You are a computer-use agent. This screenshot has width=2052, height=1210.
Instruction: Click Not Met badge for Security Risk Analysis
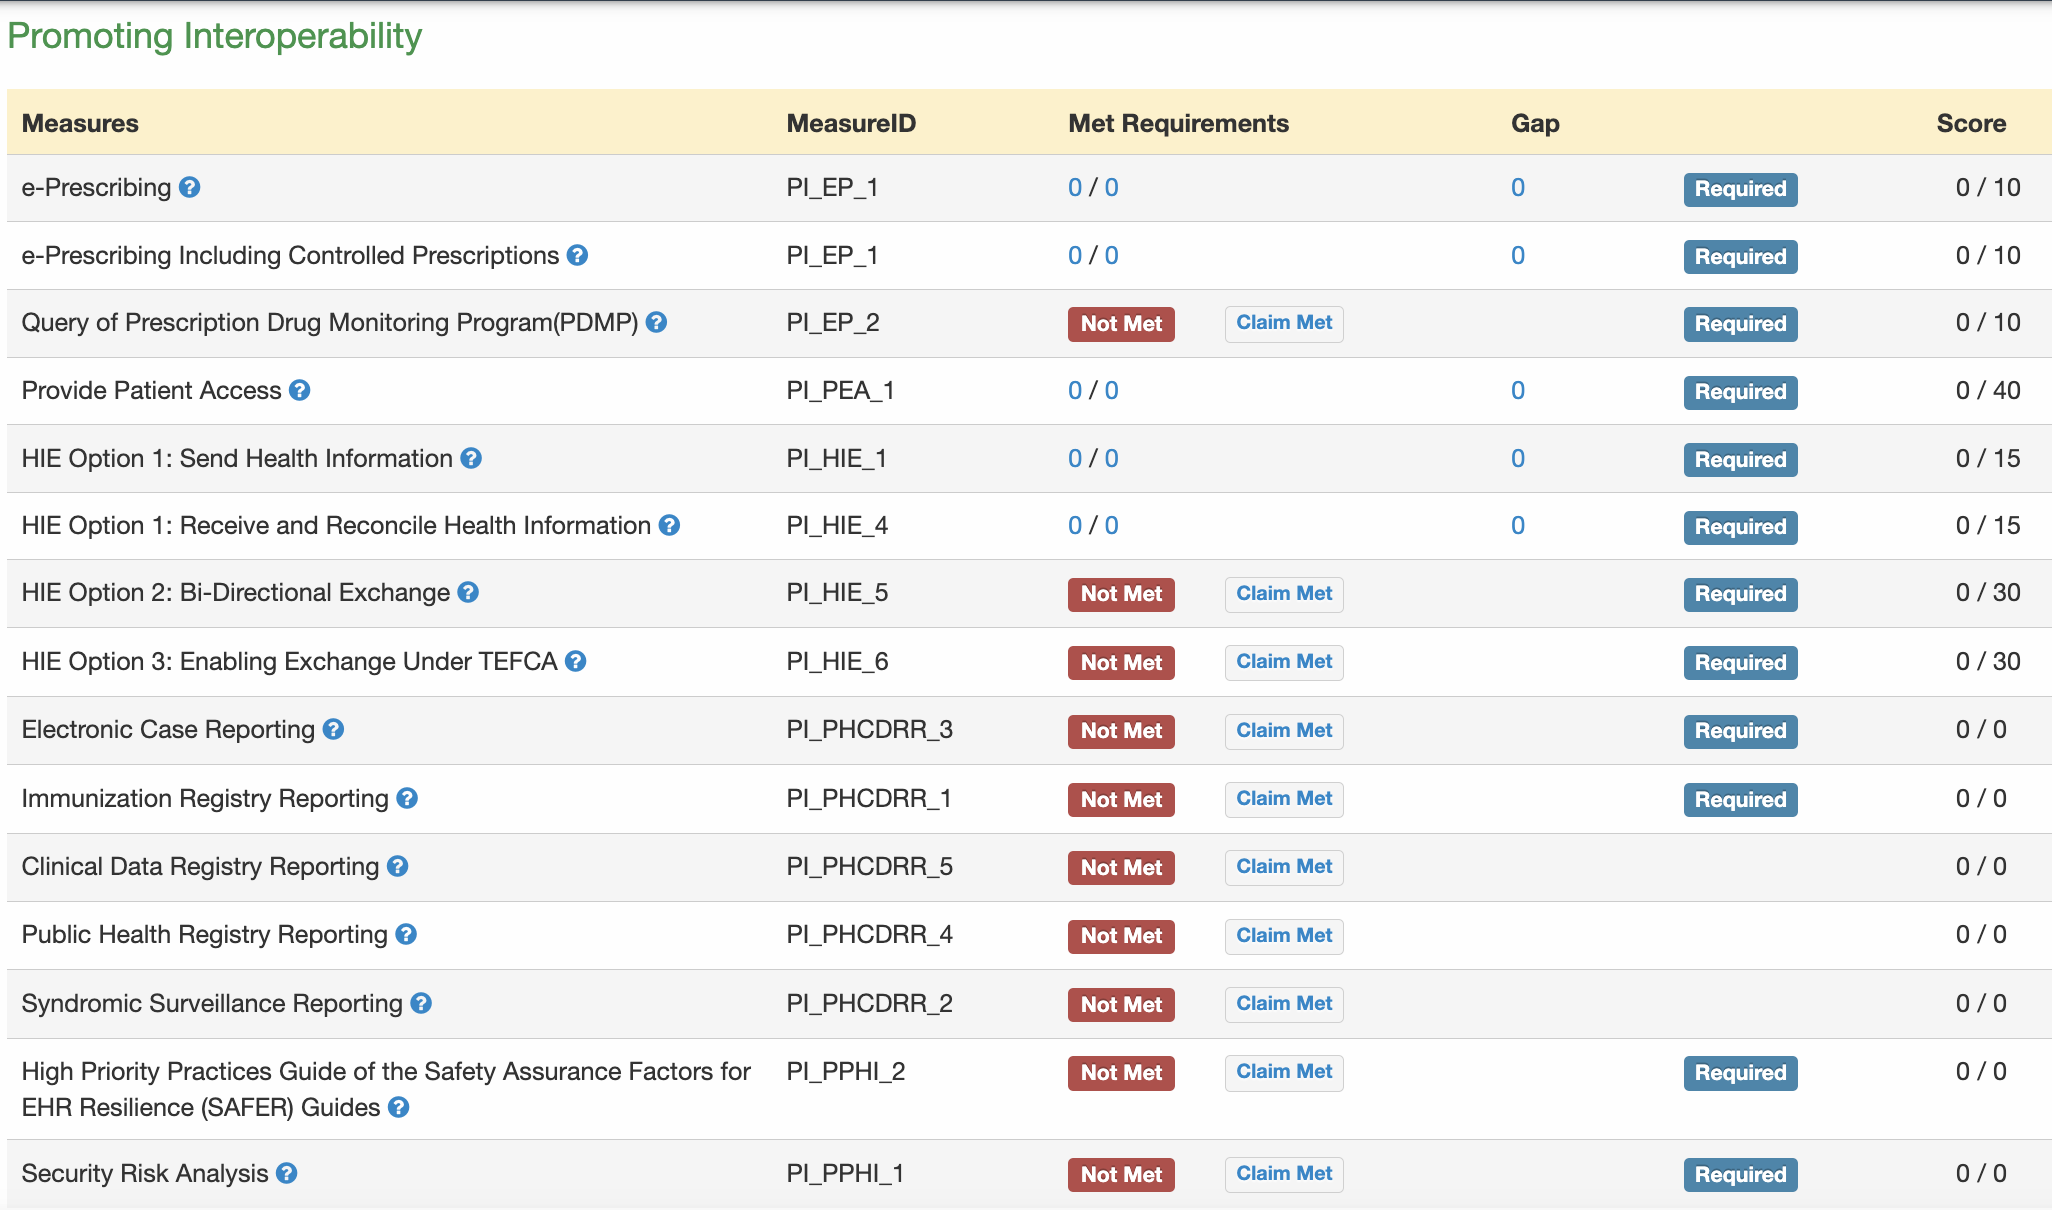tap(1121, 1175)
